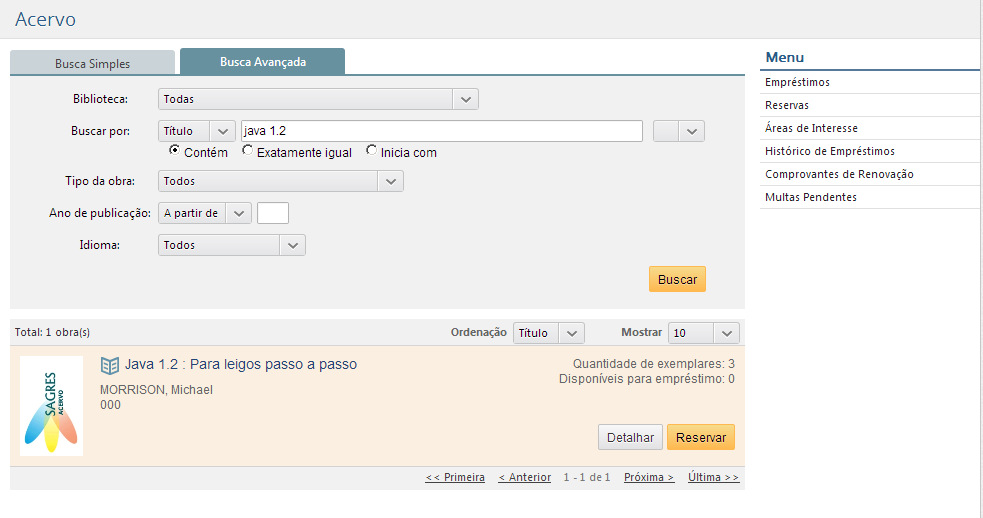Click the Detalhar button

[630, 437]
